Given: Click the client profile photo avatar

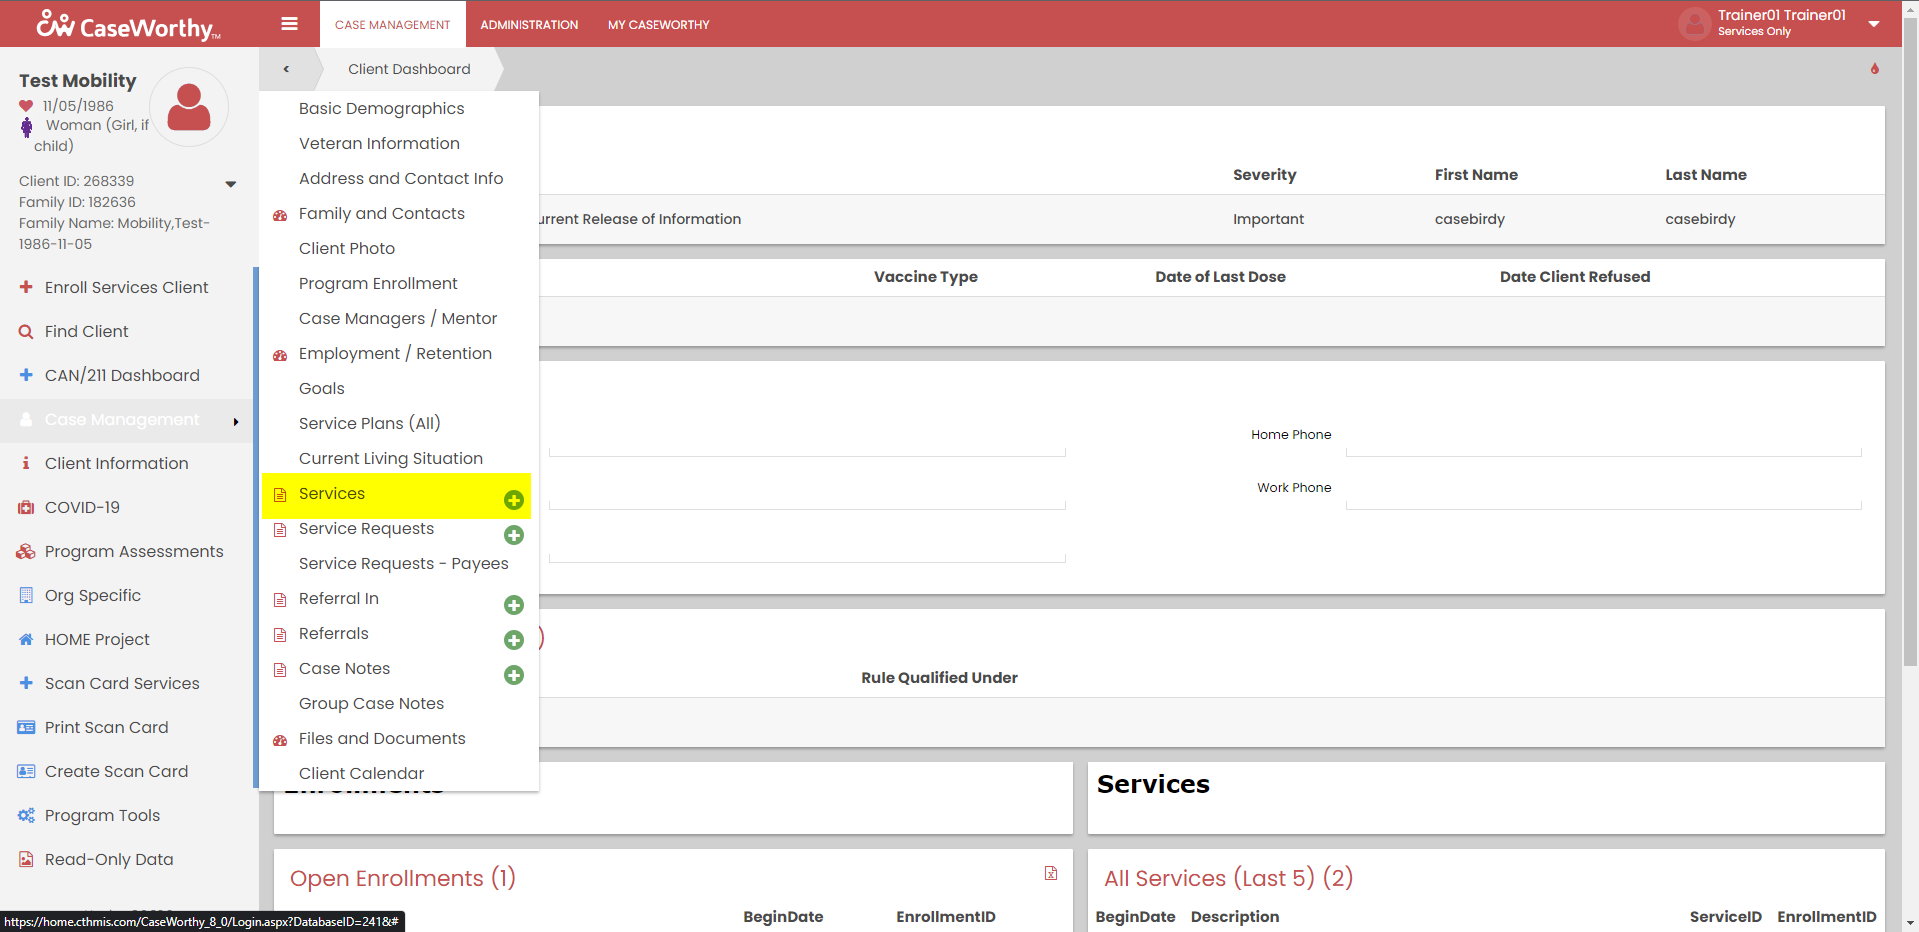Looking at the screenshot, I should point(189,107).
